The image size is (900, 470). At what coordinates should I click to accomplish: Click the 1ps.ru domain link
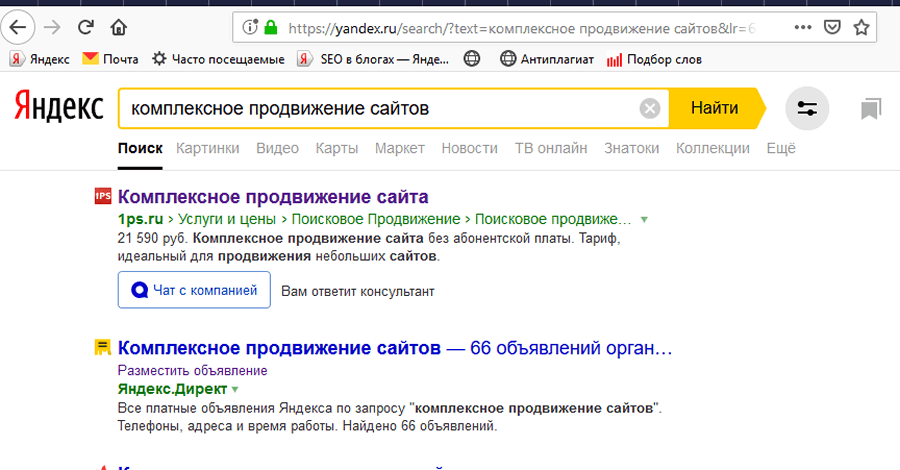[x=141, y=219]
